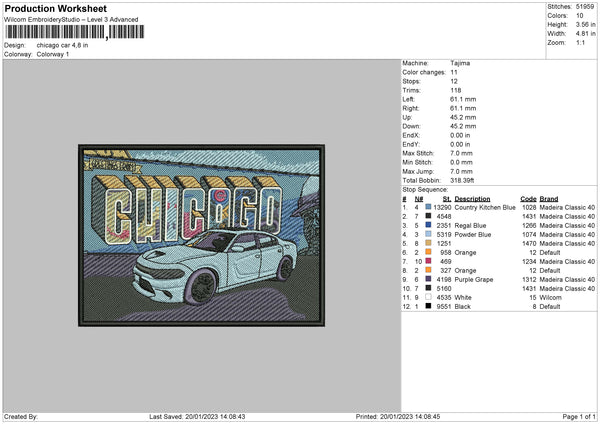Click the Trims value 118
The width and height of the screenshot is (600, 424).
click(x=455, y=90)
